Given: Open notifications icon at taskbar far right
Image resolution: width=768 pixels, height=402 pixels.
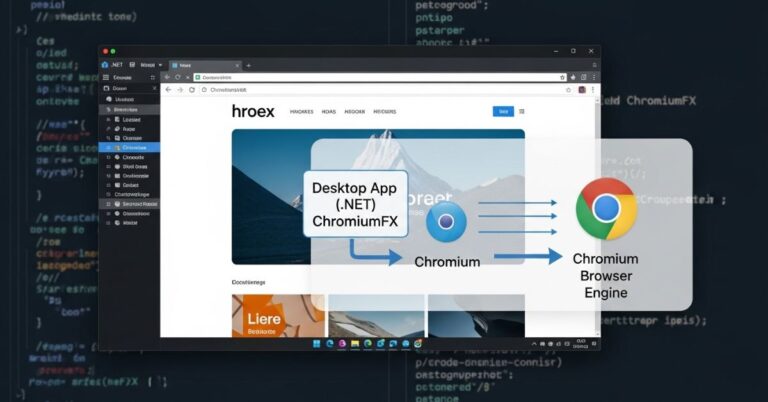Looking at the screenshot, I should tap(594, 344).
